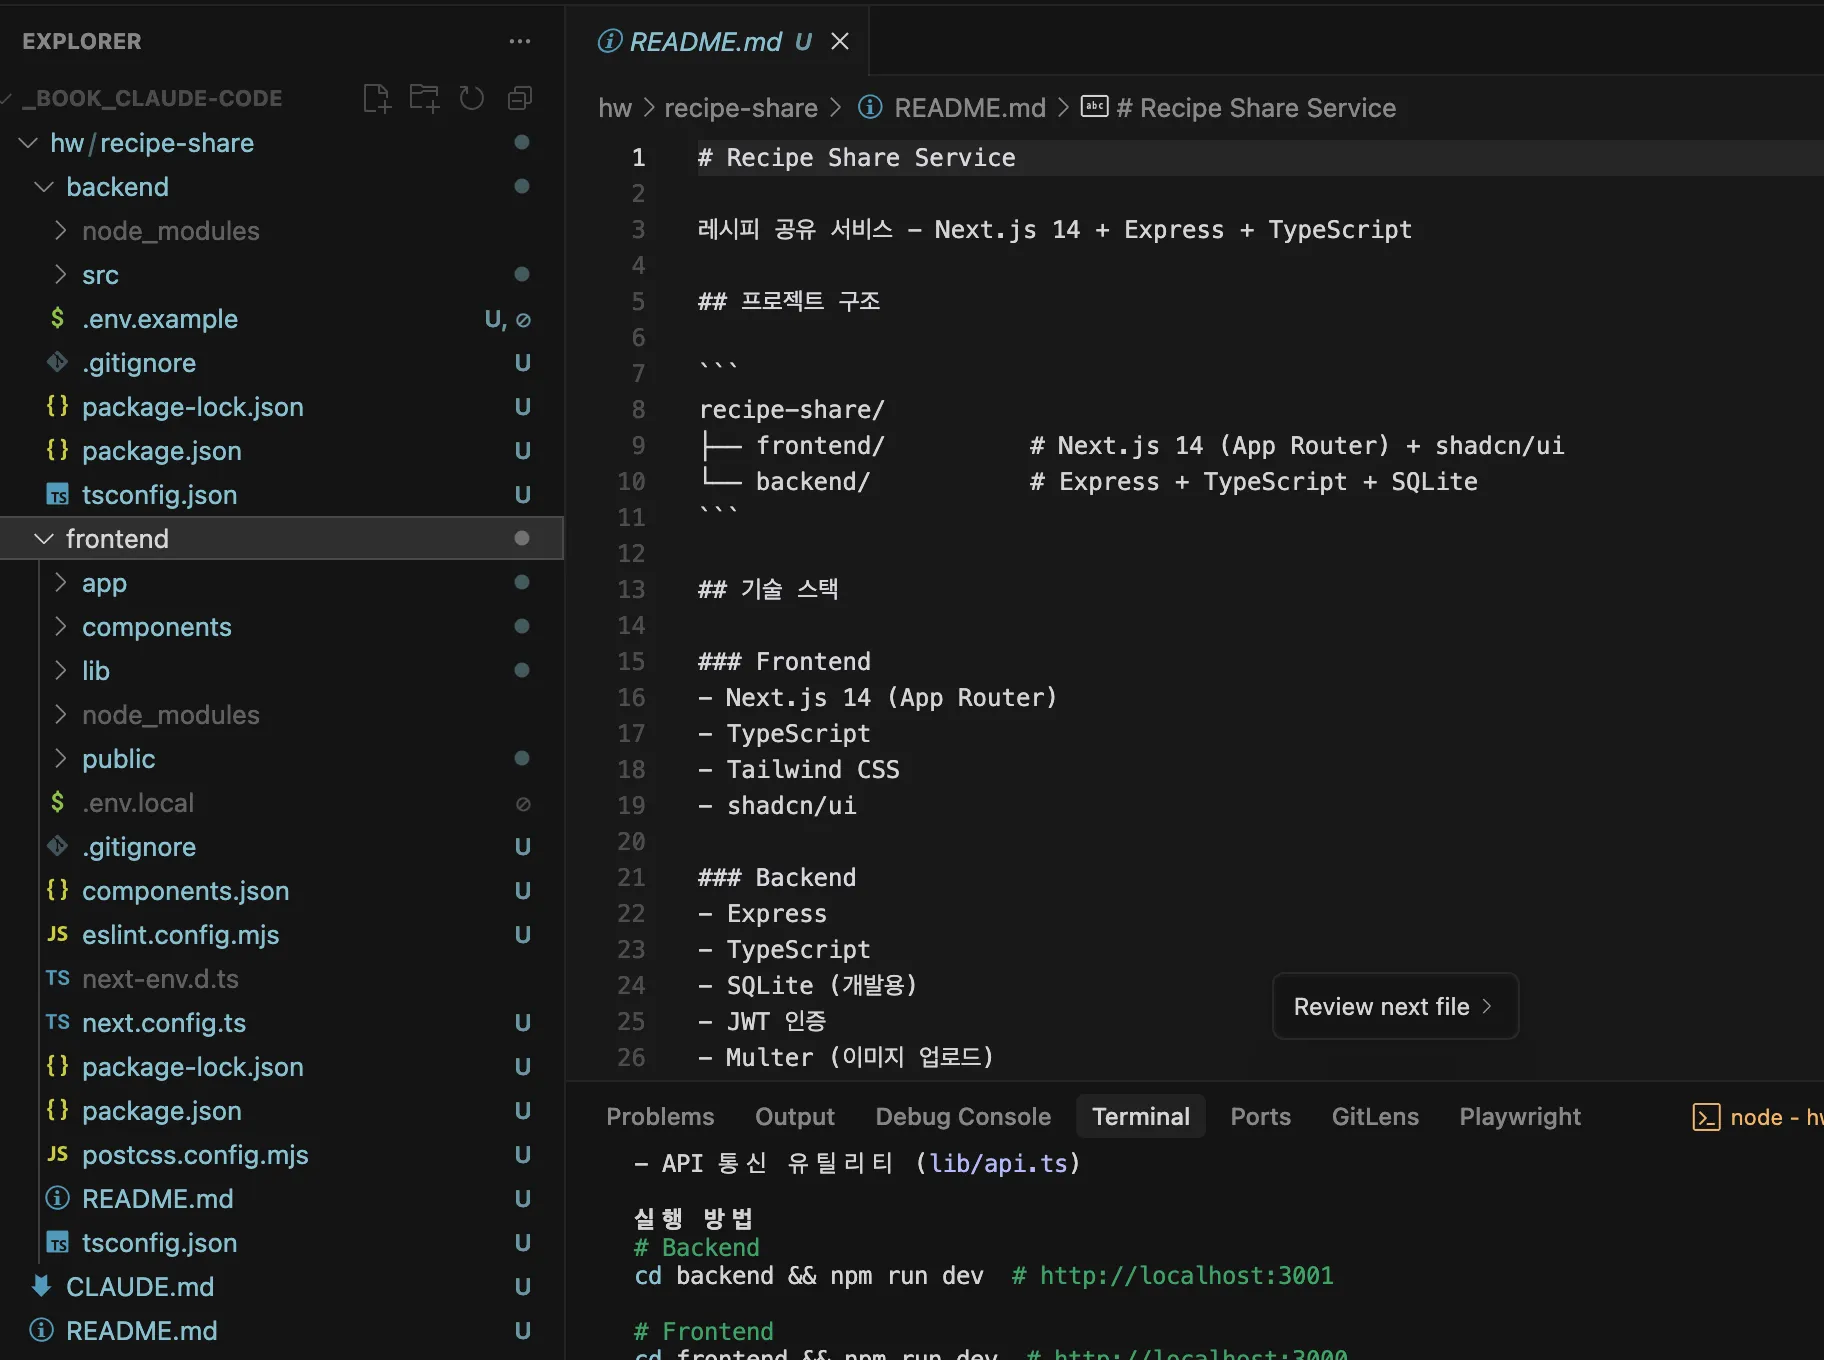The image size is (1824, 1360).
Task: Click the New Folder icon in Explorer
Action: coord(424,98)
